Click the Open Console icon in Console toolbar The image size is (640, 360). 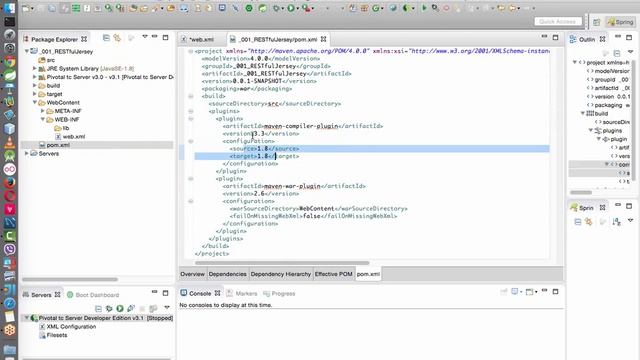[x=529, y=292]
